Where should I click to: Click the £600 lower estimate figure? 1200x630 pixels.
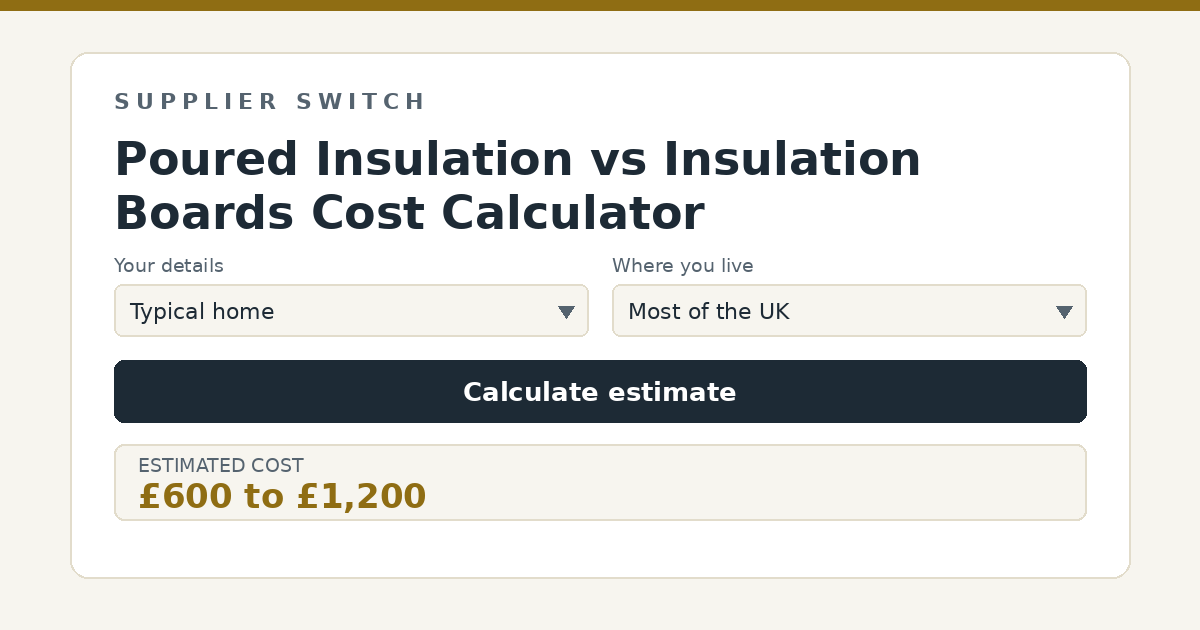(x=184, y=496)
